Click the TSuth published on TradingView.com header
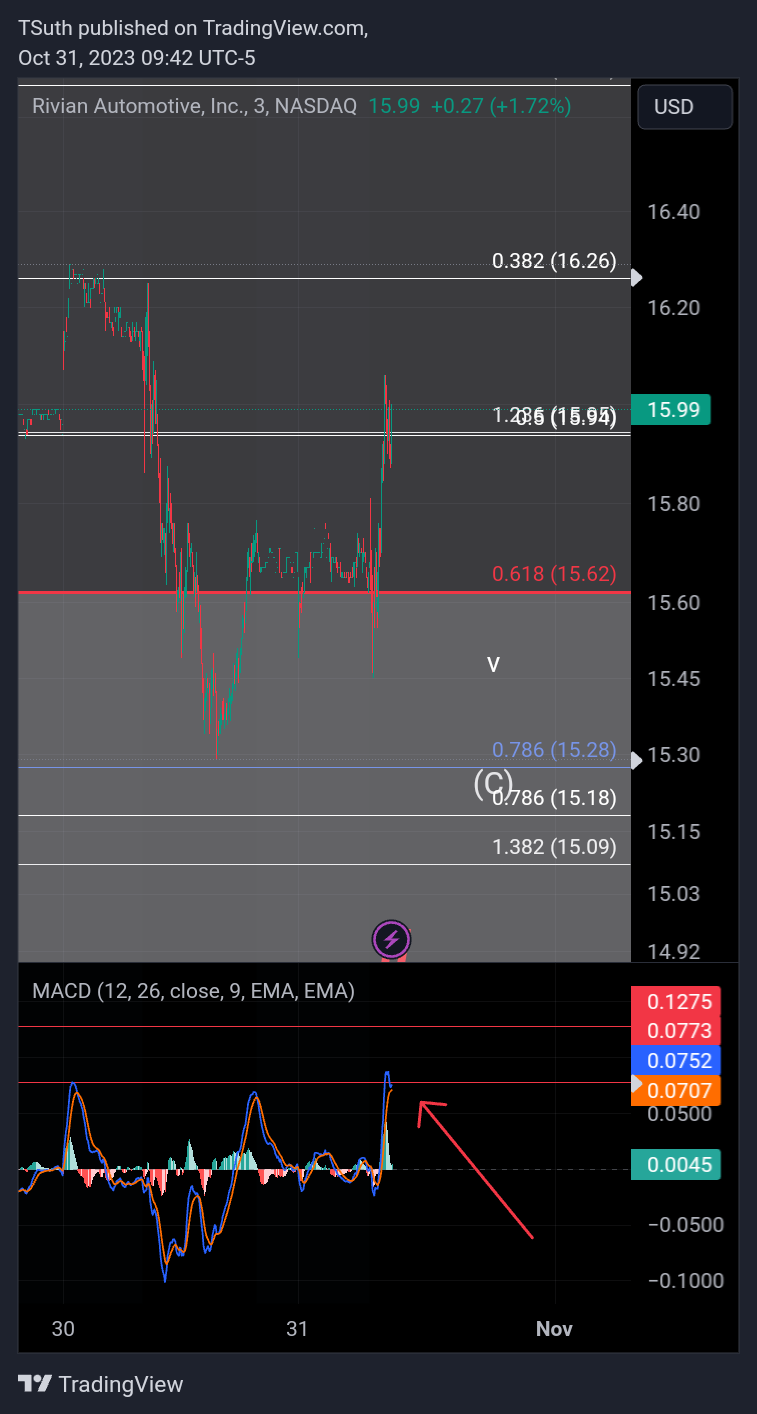757x1414 pixels. pos(193,29)
